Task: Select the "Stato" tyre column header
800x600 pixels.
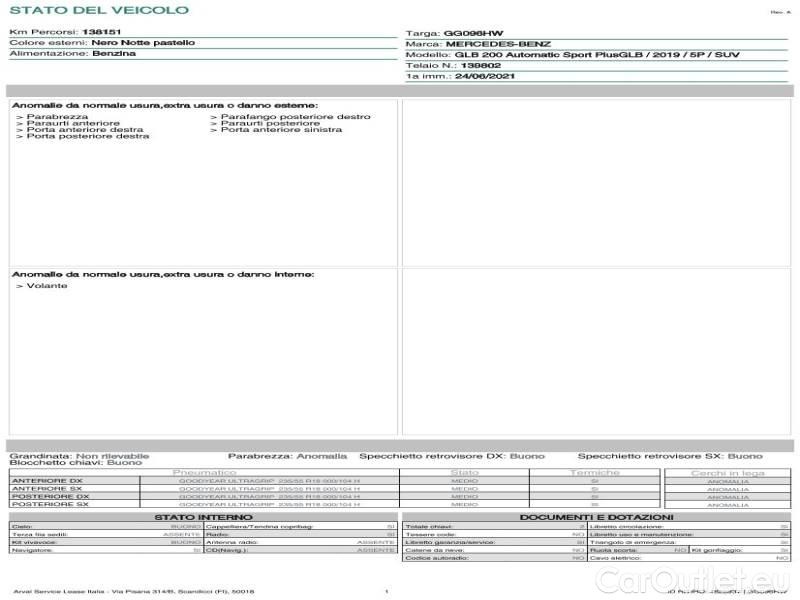Action: [x=464, y=473]
